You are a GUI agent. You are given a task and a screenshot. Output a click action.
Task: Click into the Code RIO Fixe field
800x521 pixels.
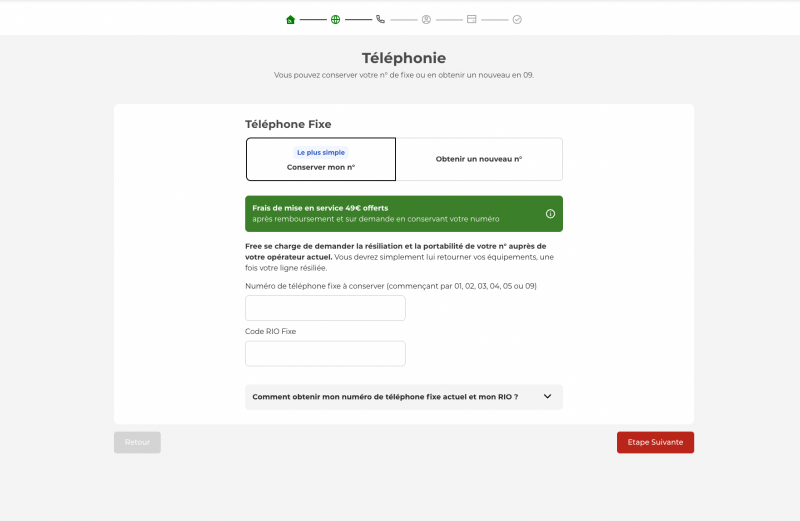(x=325, y=354)
